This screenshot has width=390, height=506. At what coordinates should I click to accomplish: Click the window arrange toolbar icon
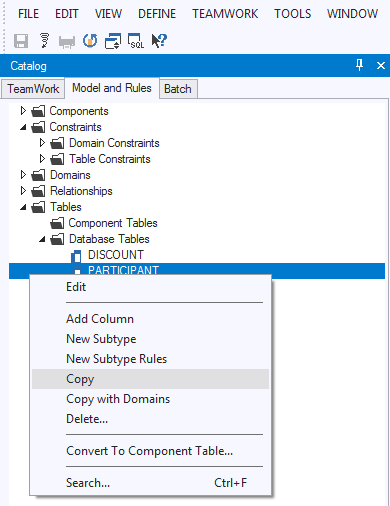pyautogui.click(x=113, y=41)
